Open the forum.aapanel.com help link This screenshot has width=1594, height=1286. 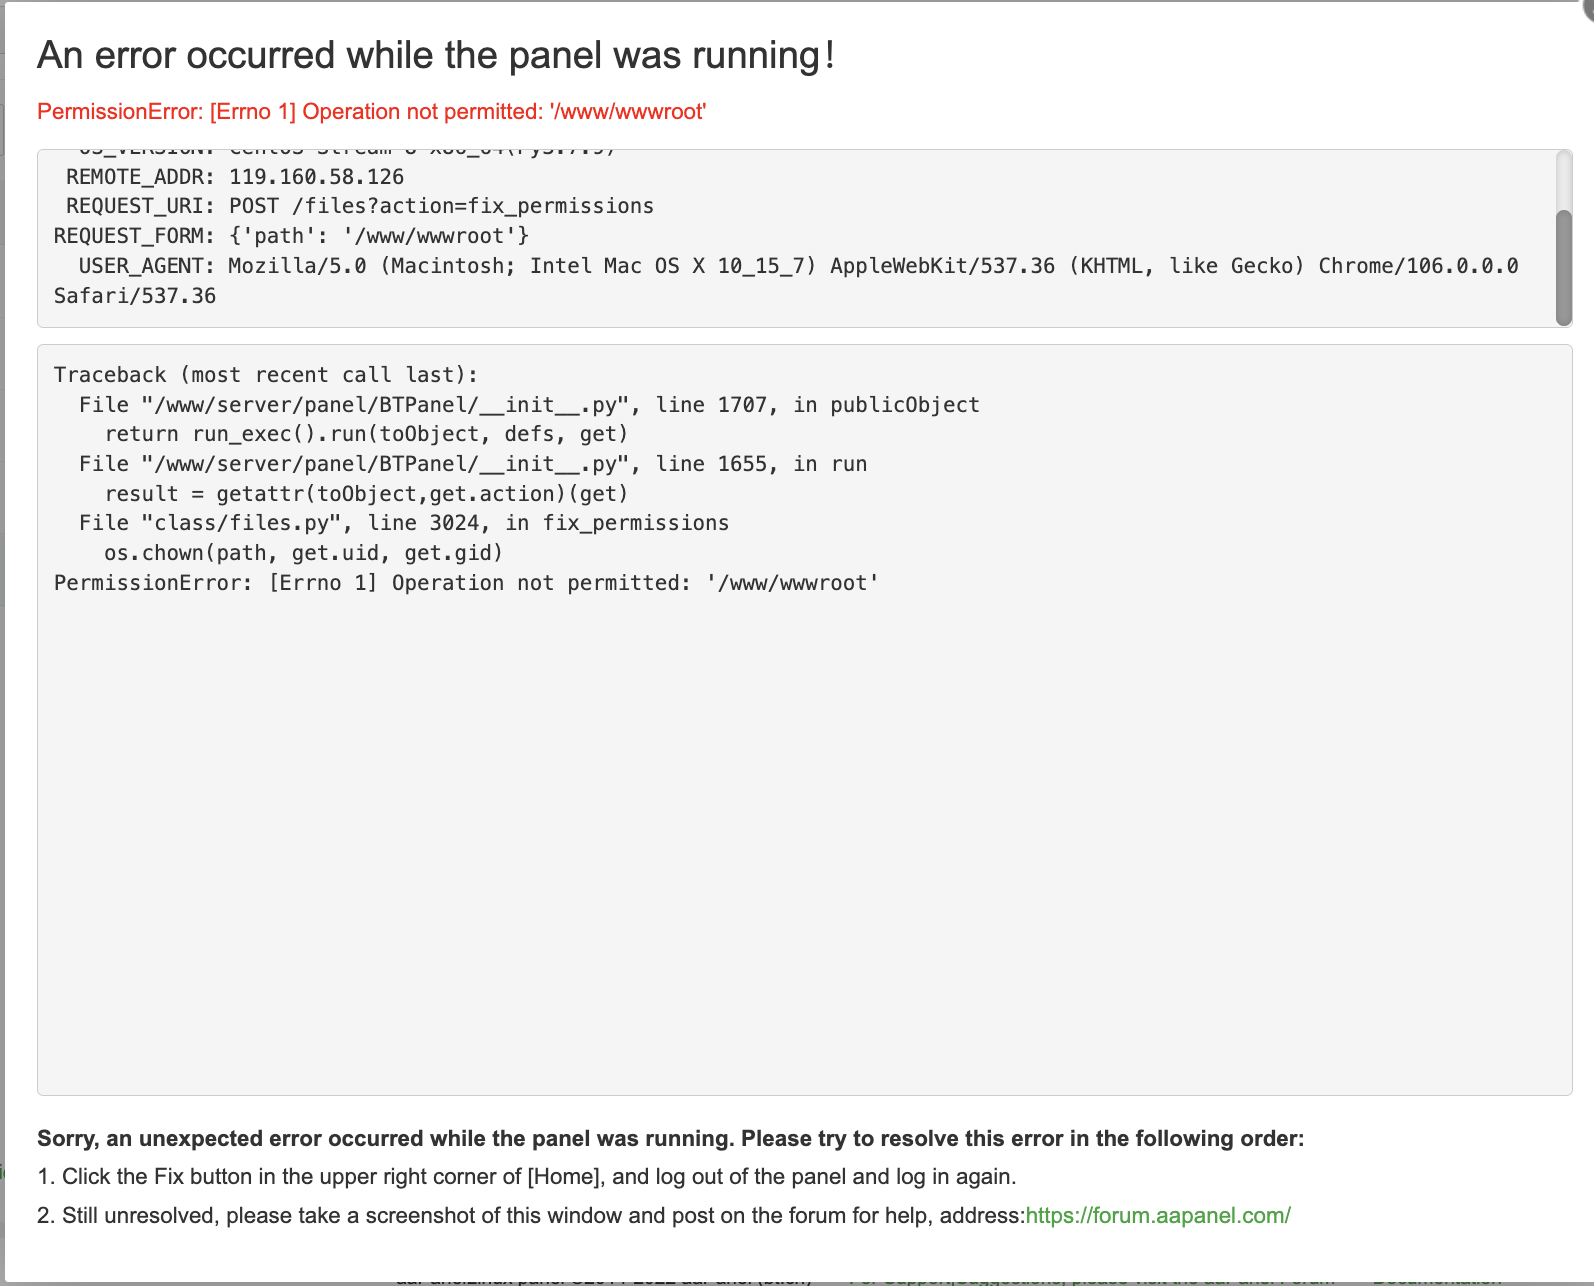click(x=1158, y=1216)
